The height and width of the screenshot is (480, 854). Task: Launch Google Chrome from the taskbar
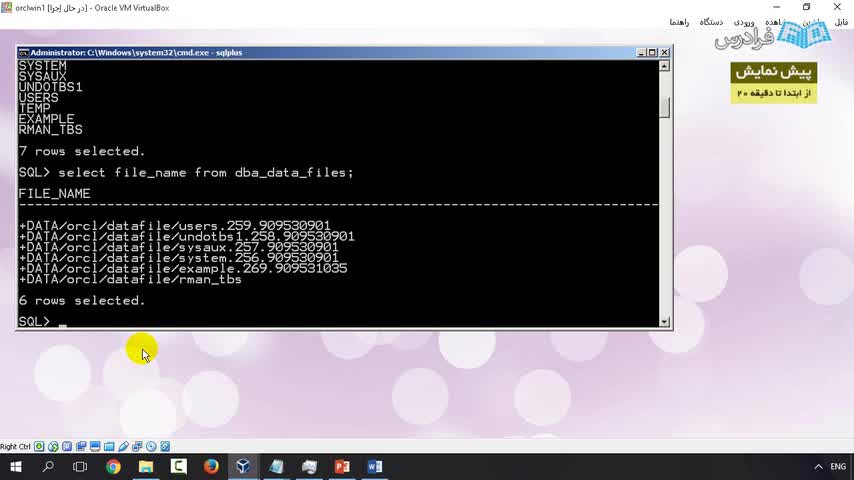113,467
